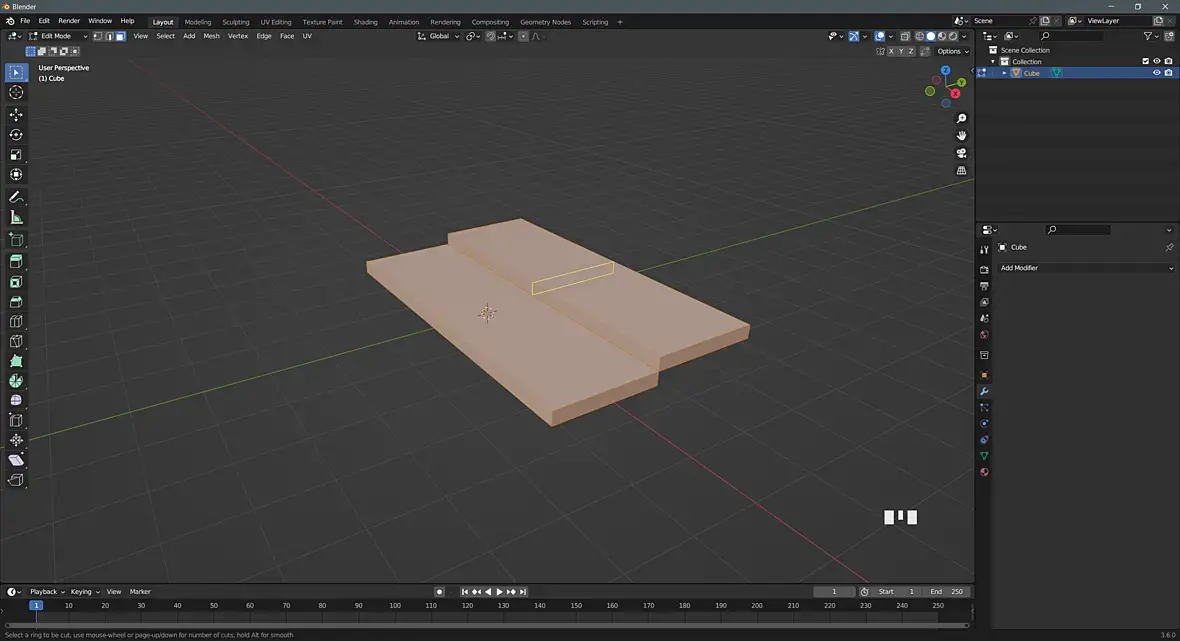Activate the Measure tool
1180x641 pixels.
pos(16,217)
